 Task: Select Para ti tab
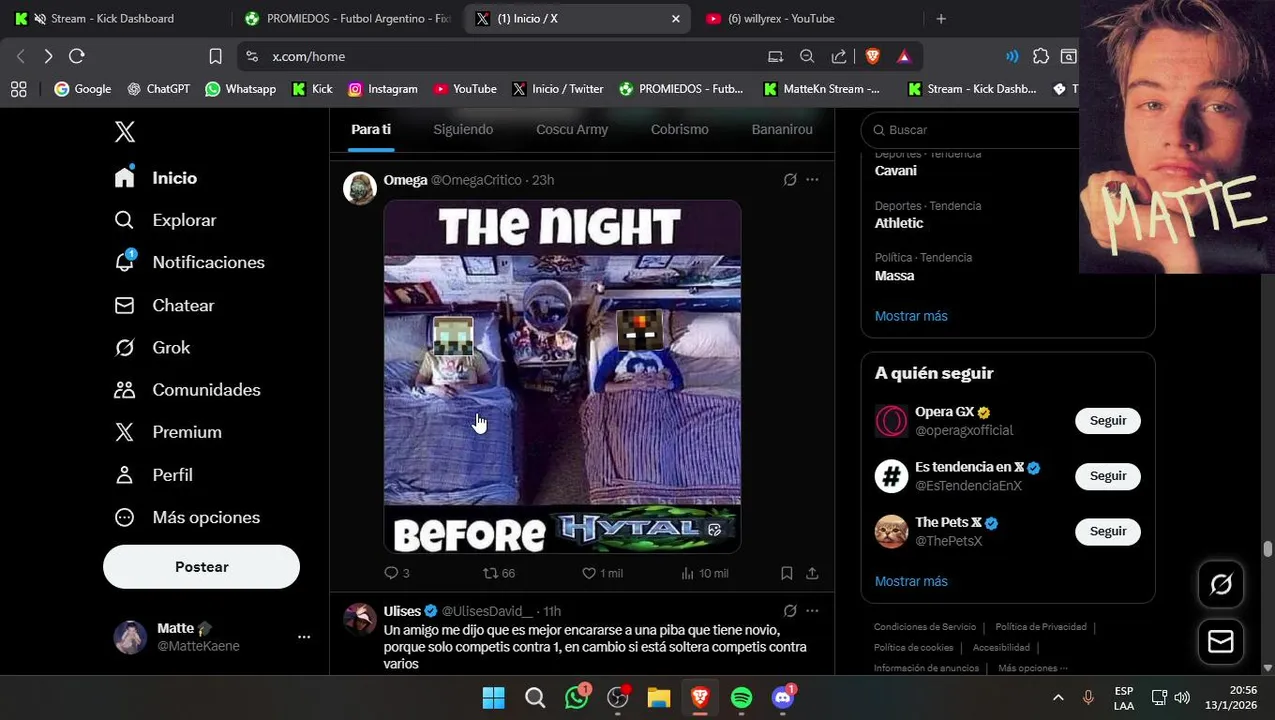point(371,130)
